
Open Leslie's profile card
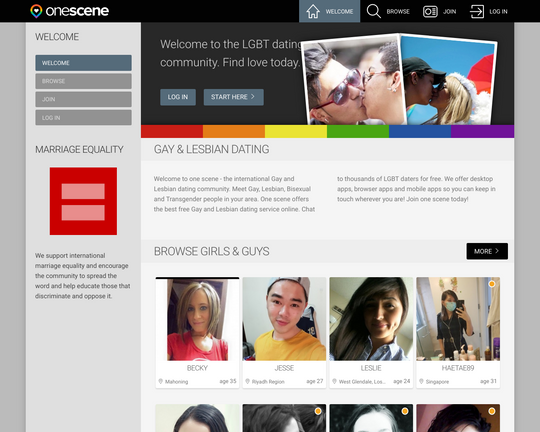[x=371, y=333]
